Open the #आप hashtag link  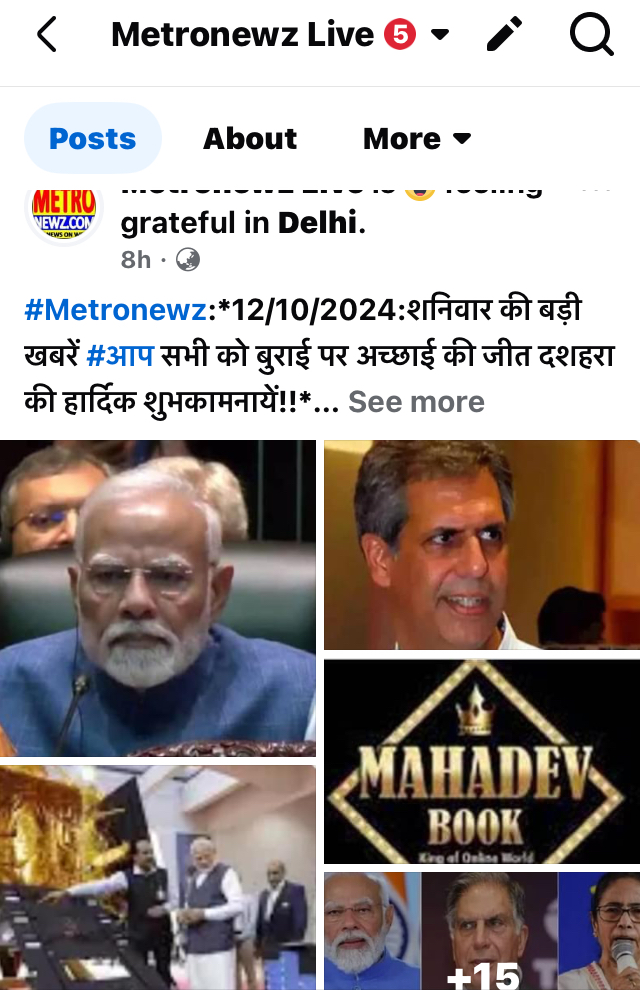120,355
